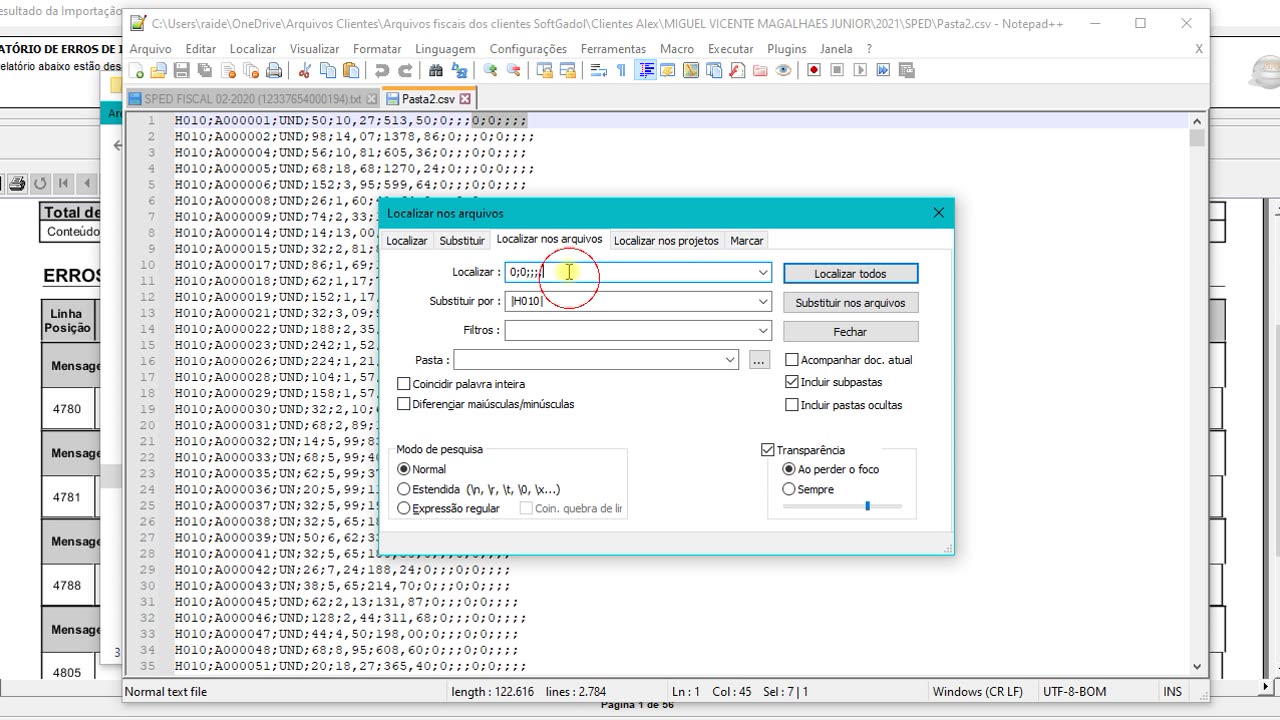The width and height of the screenshot is (1280, 720).
Task: Open the Function List toolbar icon
Action: (x=737, y=70)
